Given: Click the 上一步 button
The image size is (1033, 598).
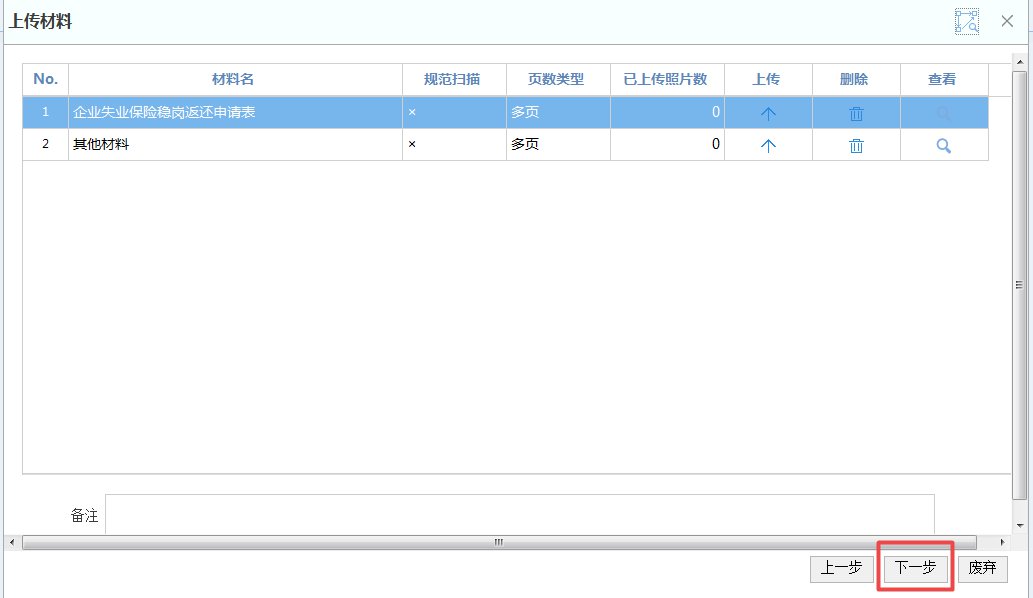Looking at the screenshot, I should tap(840, 568).
